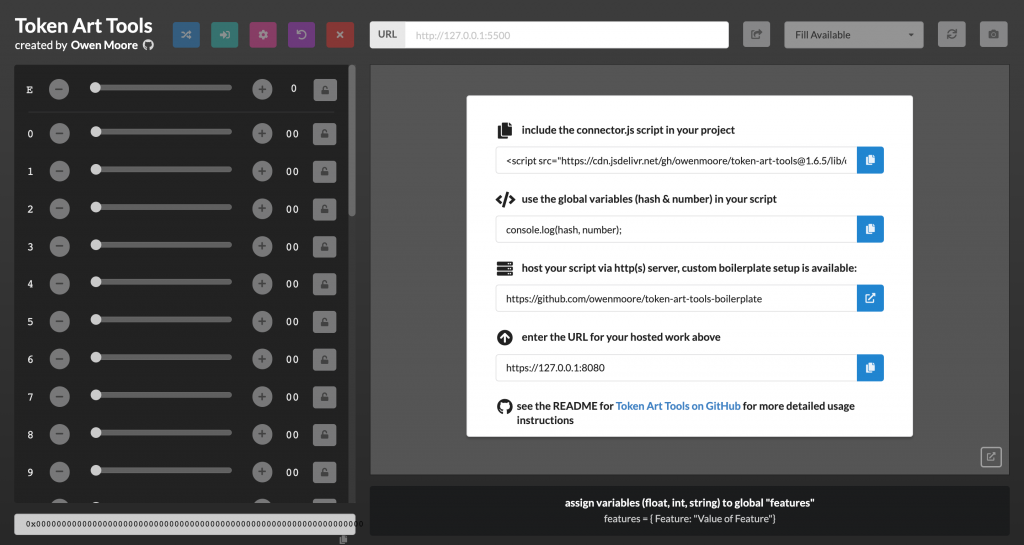This screenshot has width=1024, height=545.
Task: Copy the https://127.0.0.1:8080 URL
Action: click(x=870, y=367)
